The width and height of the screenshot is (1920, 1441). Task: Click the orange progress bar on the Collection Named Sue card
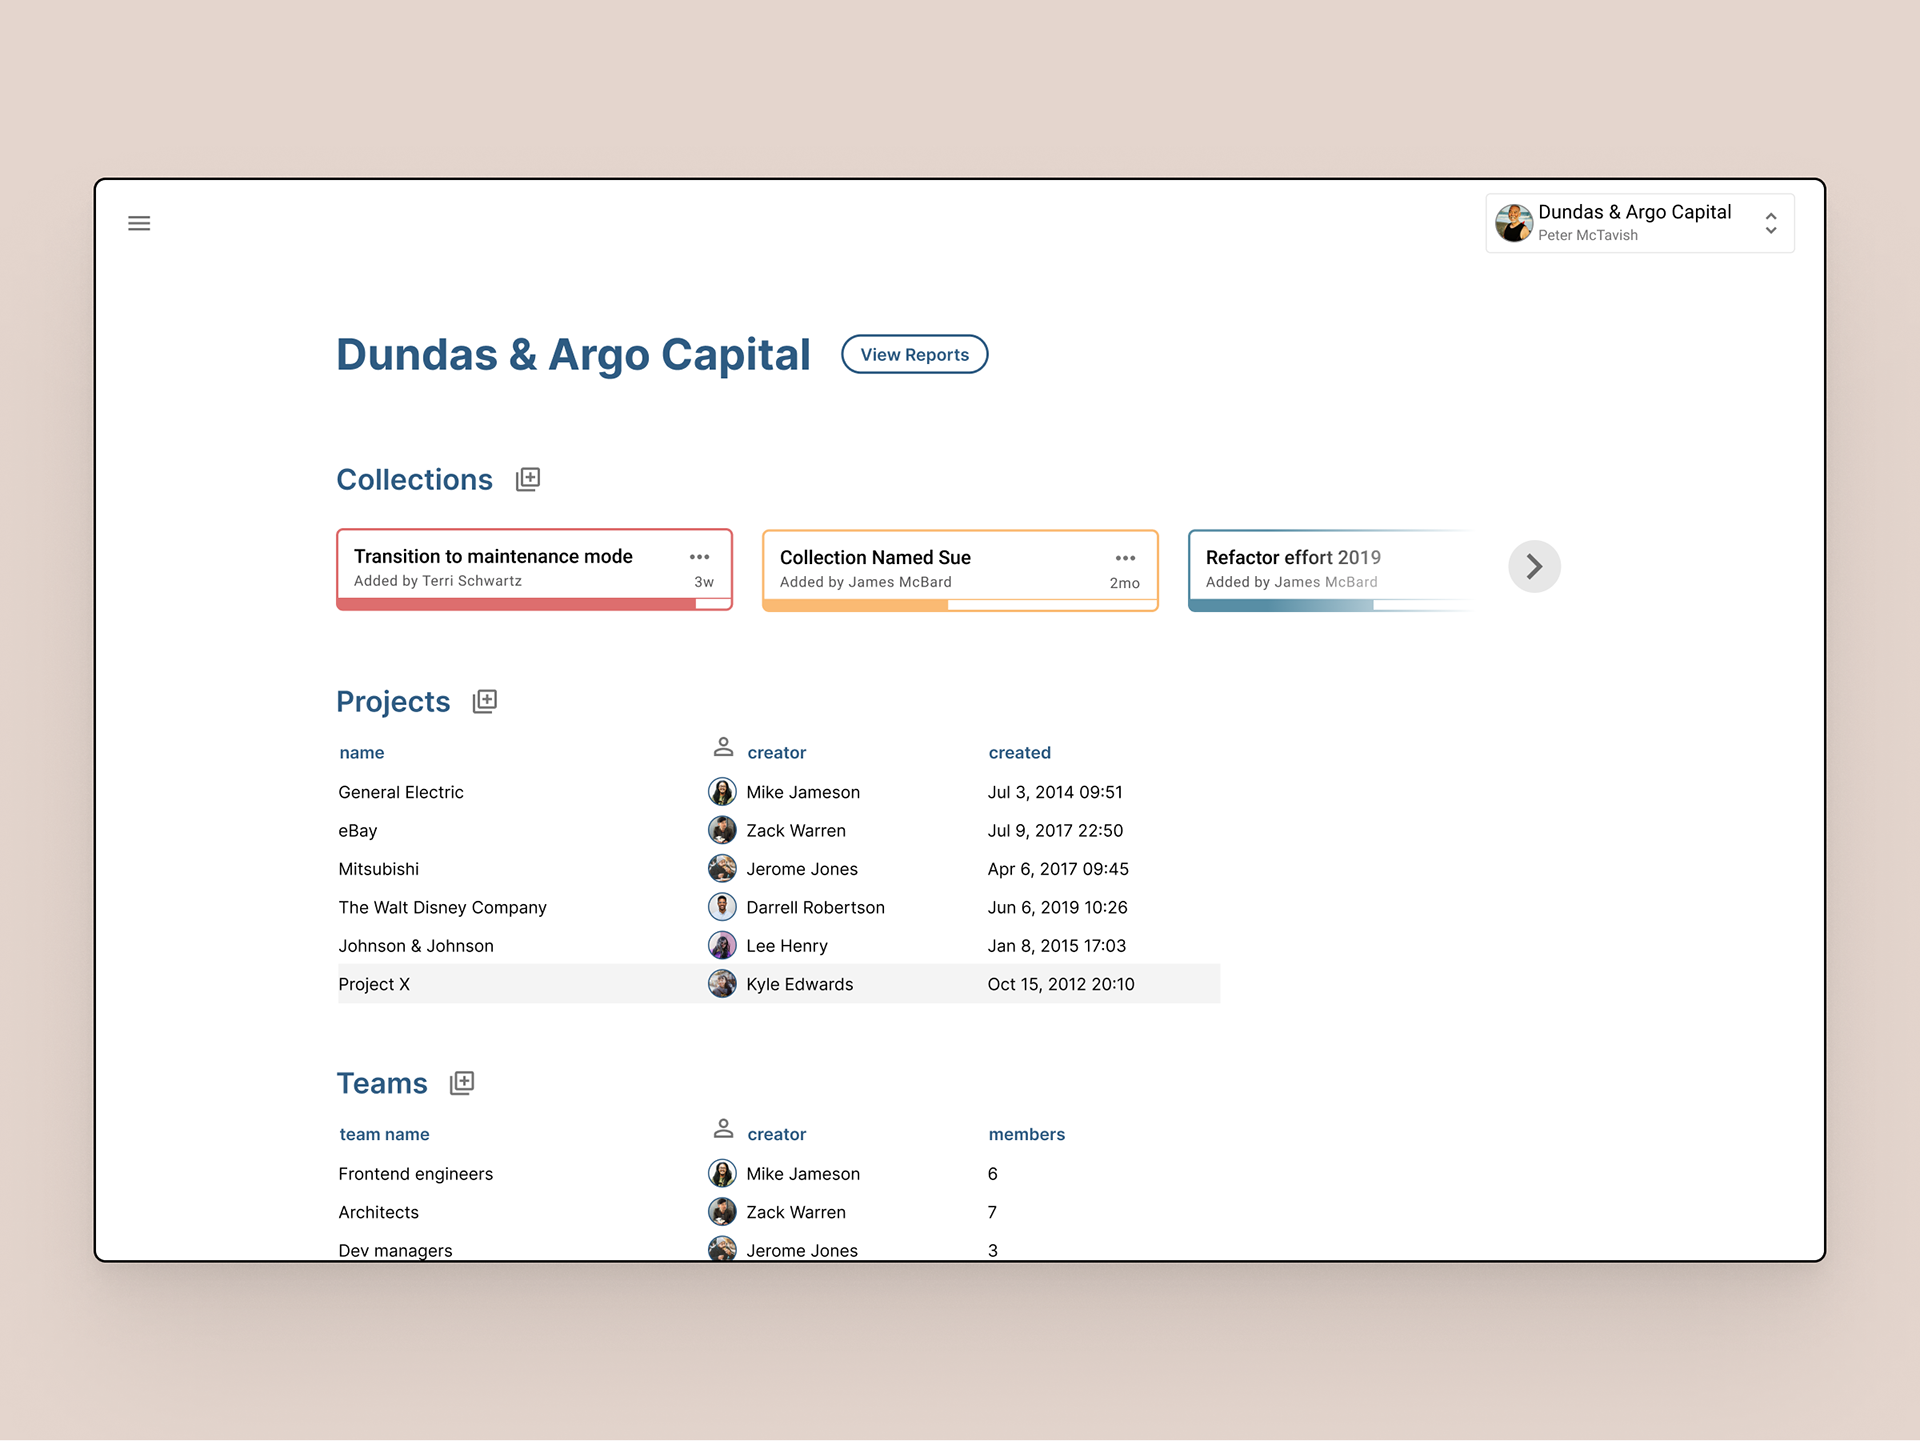pos(960,605)
